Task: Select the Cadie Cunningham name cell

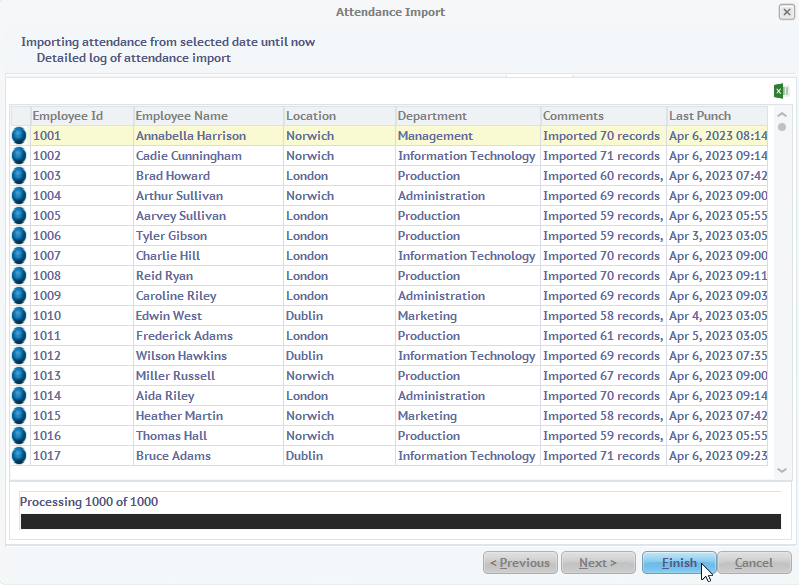Action: point(208,156)
